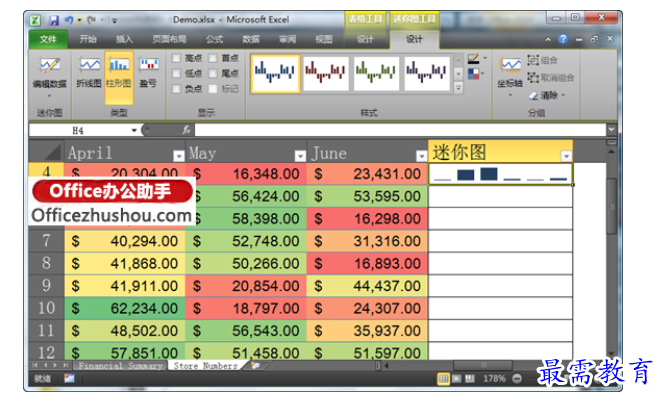Open the 迷你图 column filter dropdown
Viewport: 661px width, 403px height.
(x=566, y=156)
